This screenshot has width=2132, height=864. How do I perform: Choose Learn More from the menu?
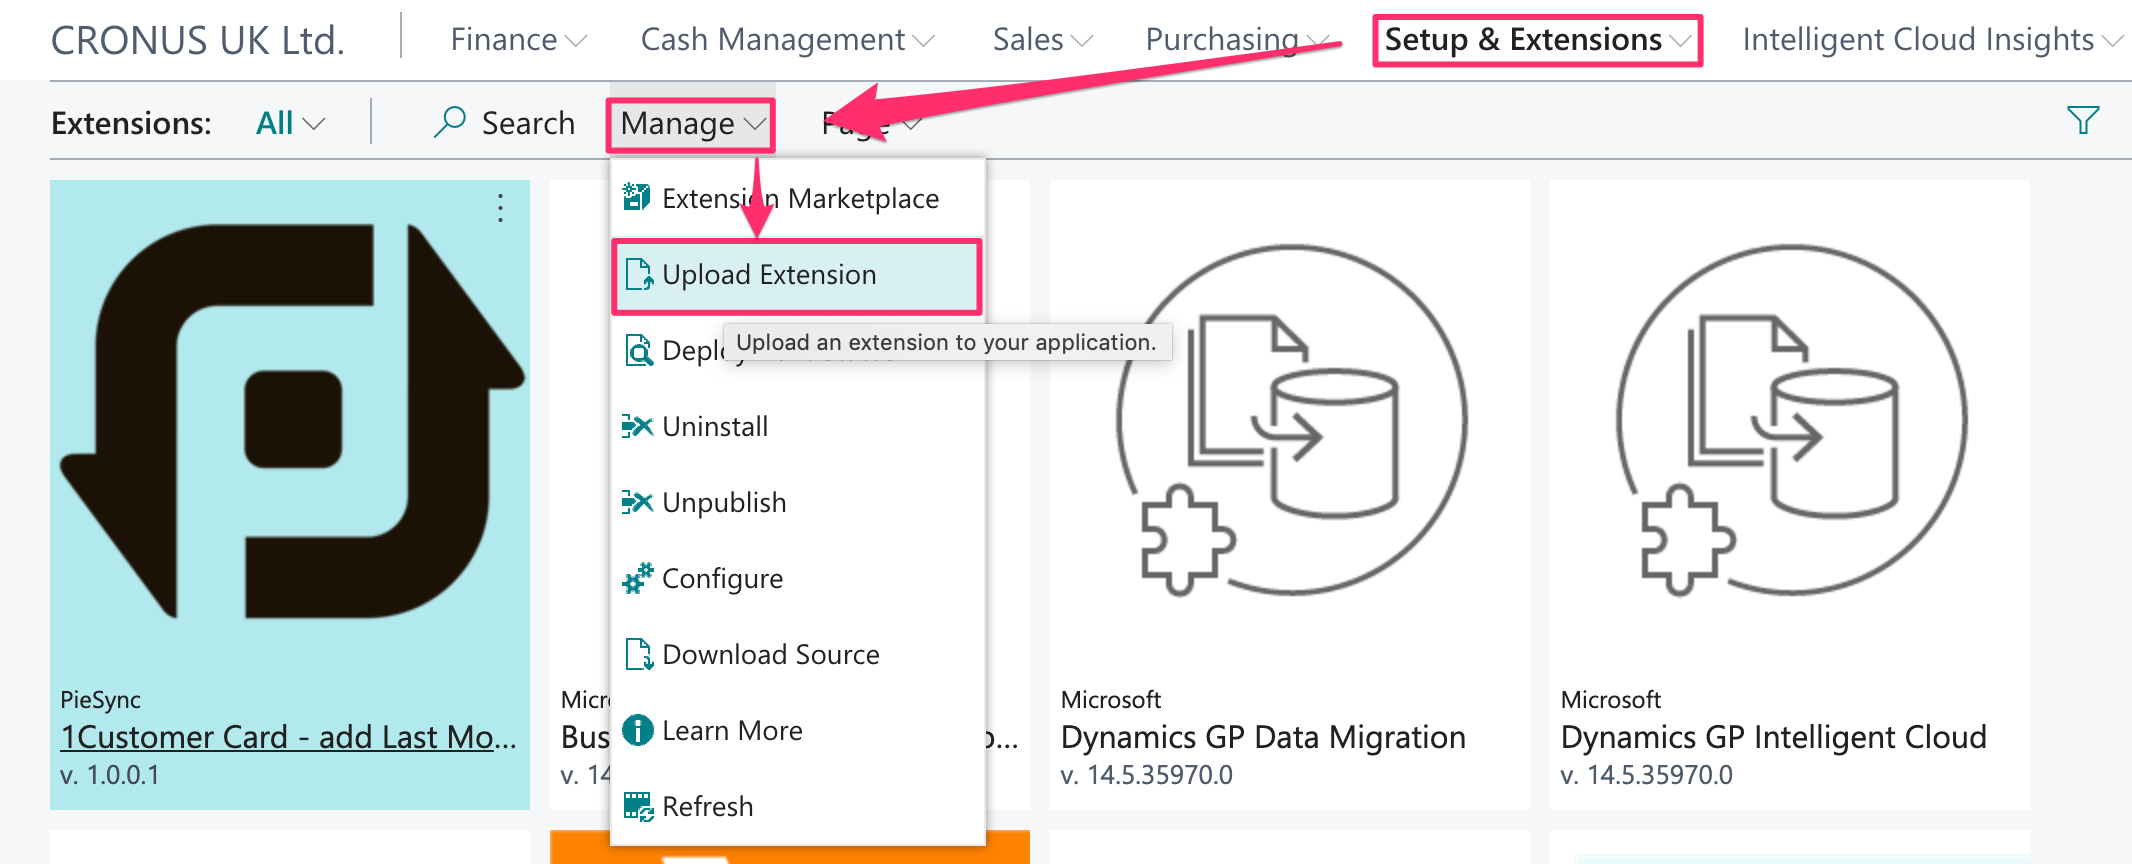click(798, 730)
